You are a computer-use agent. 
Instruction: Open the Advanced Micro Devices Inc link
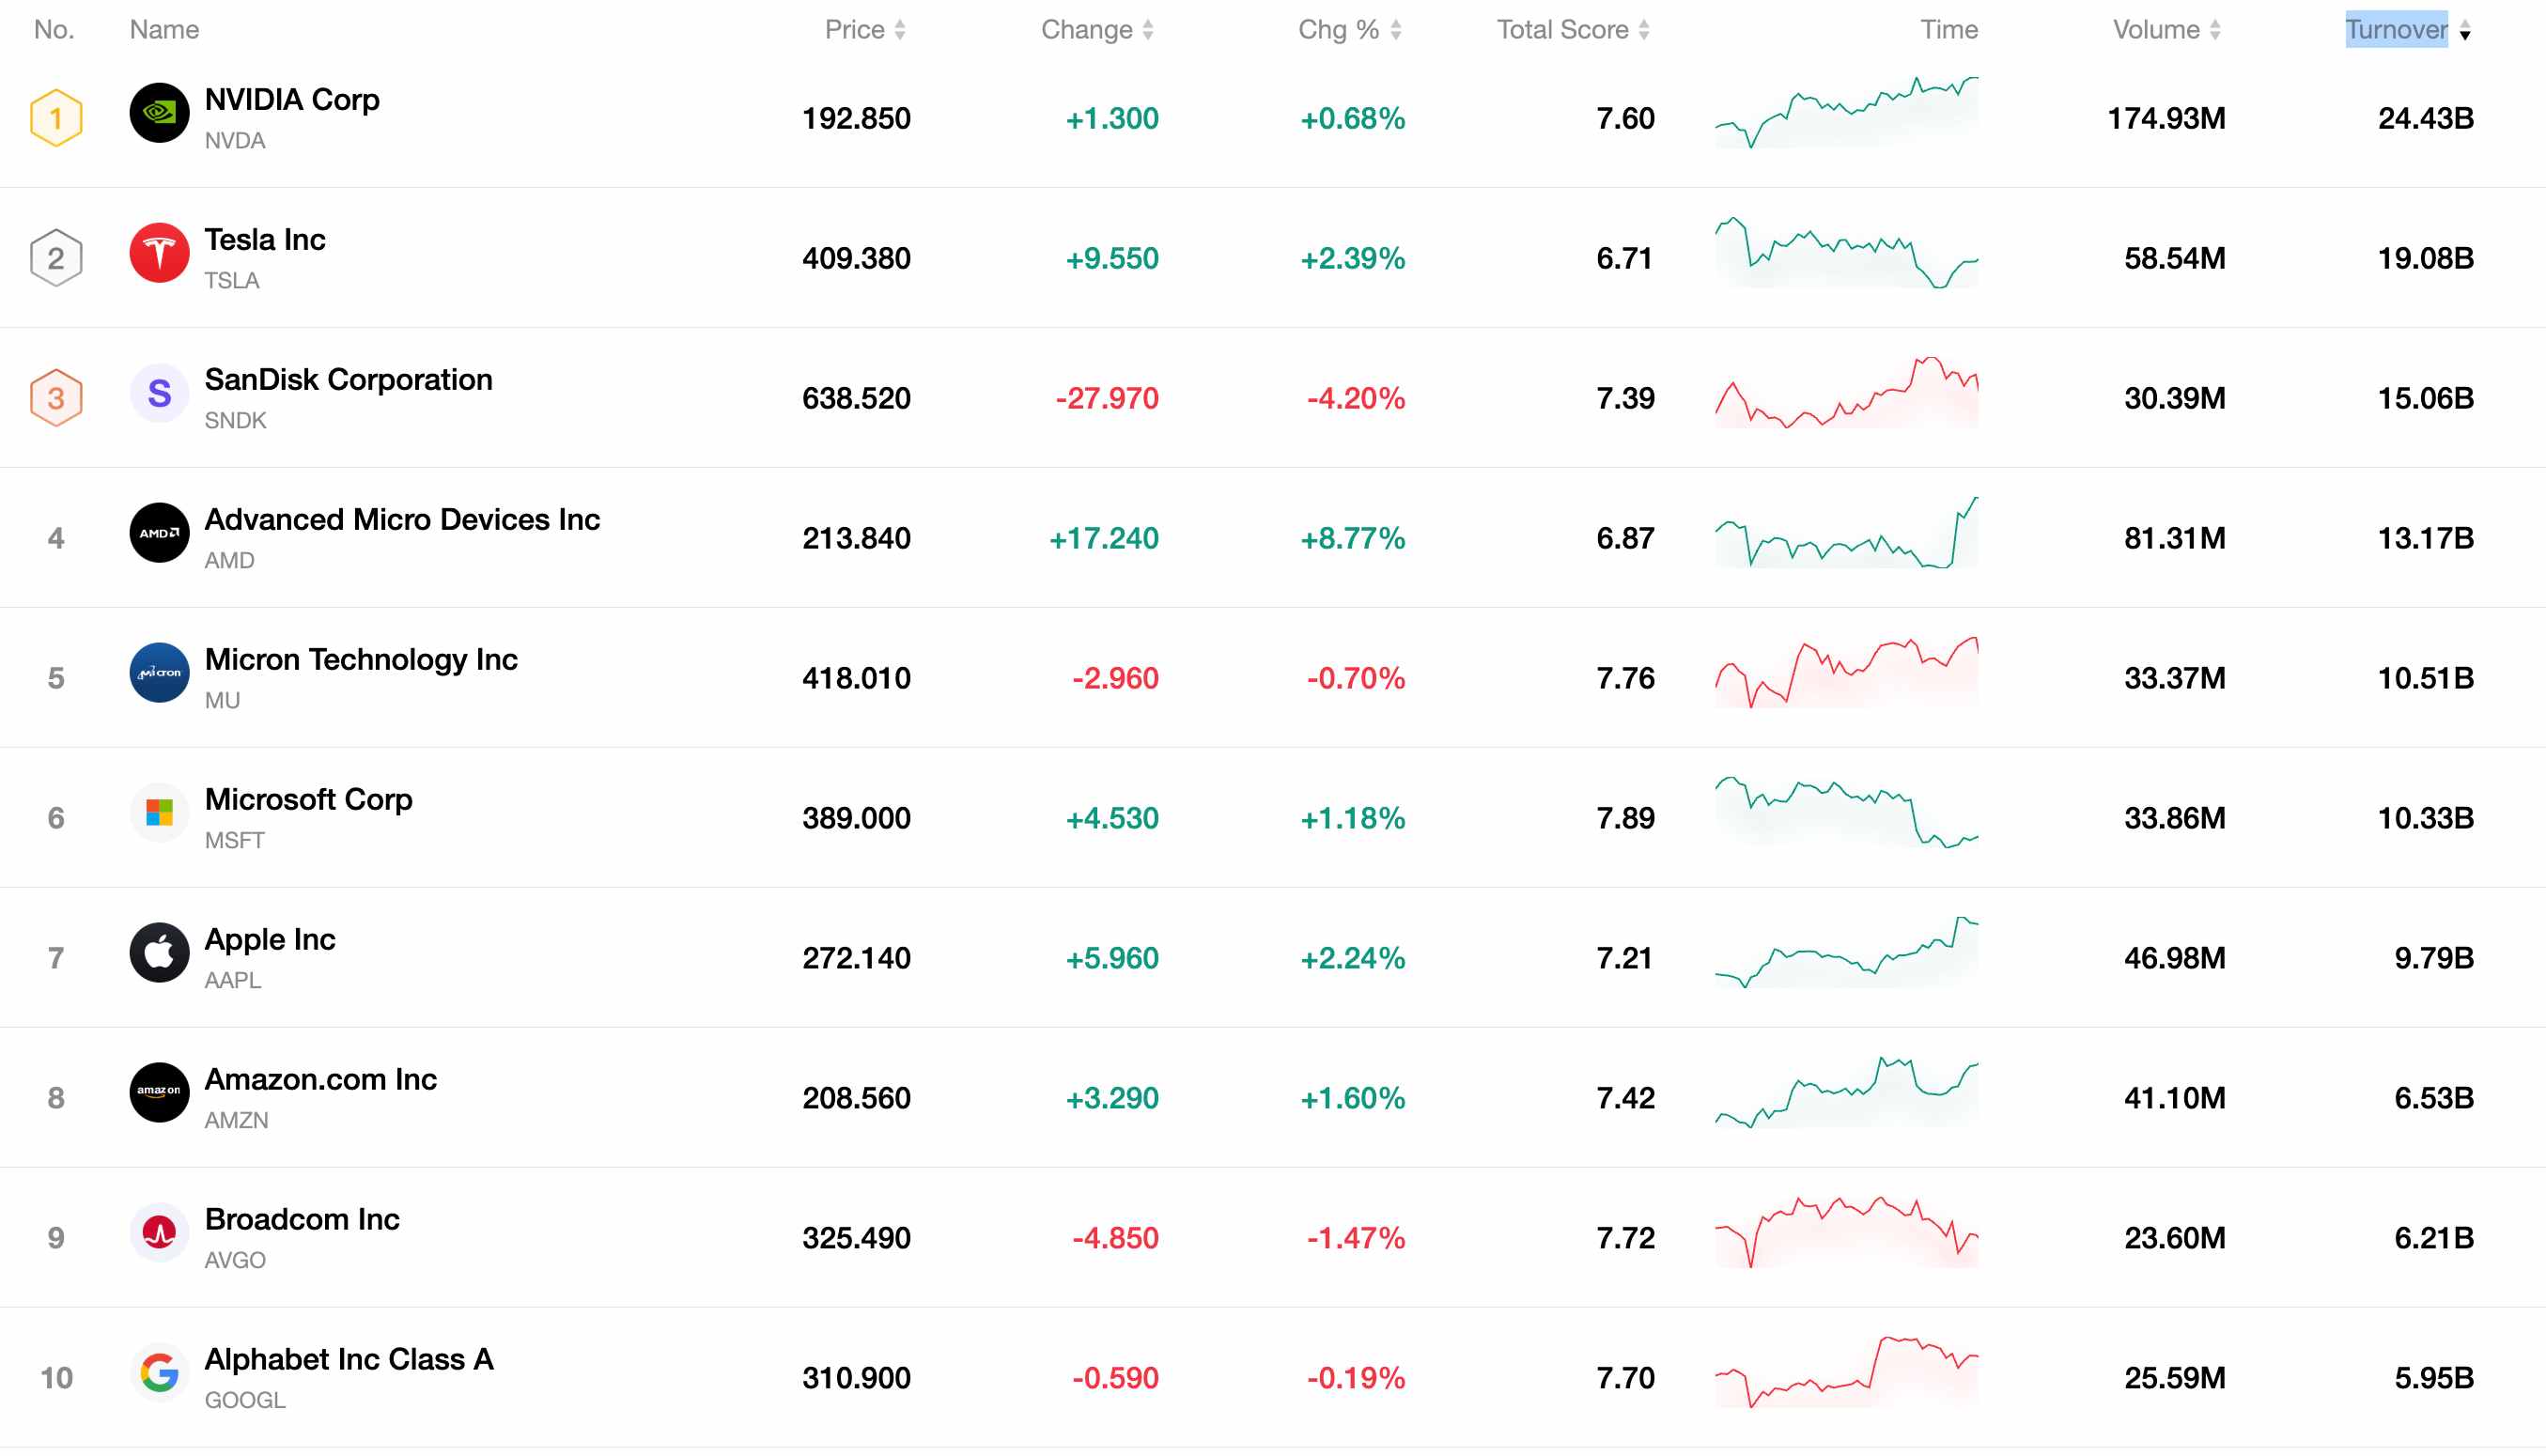tap(402, 520)
